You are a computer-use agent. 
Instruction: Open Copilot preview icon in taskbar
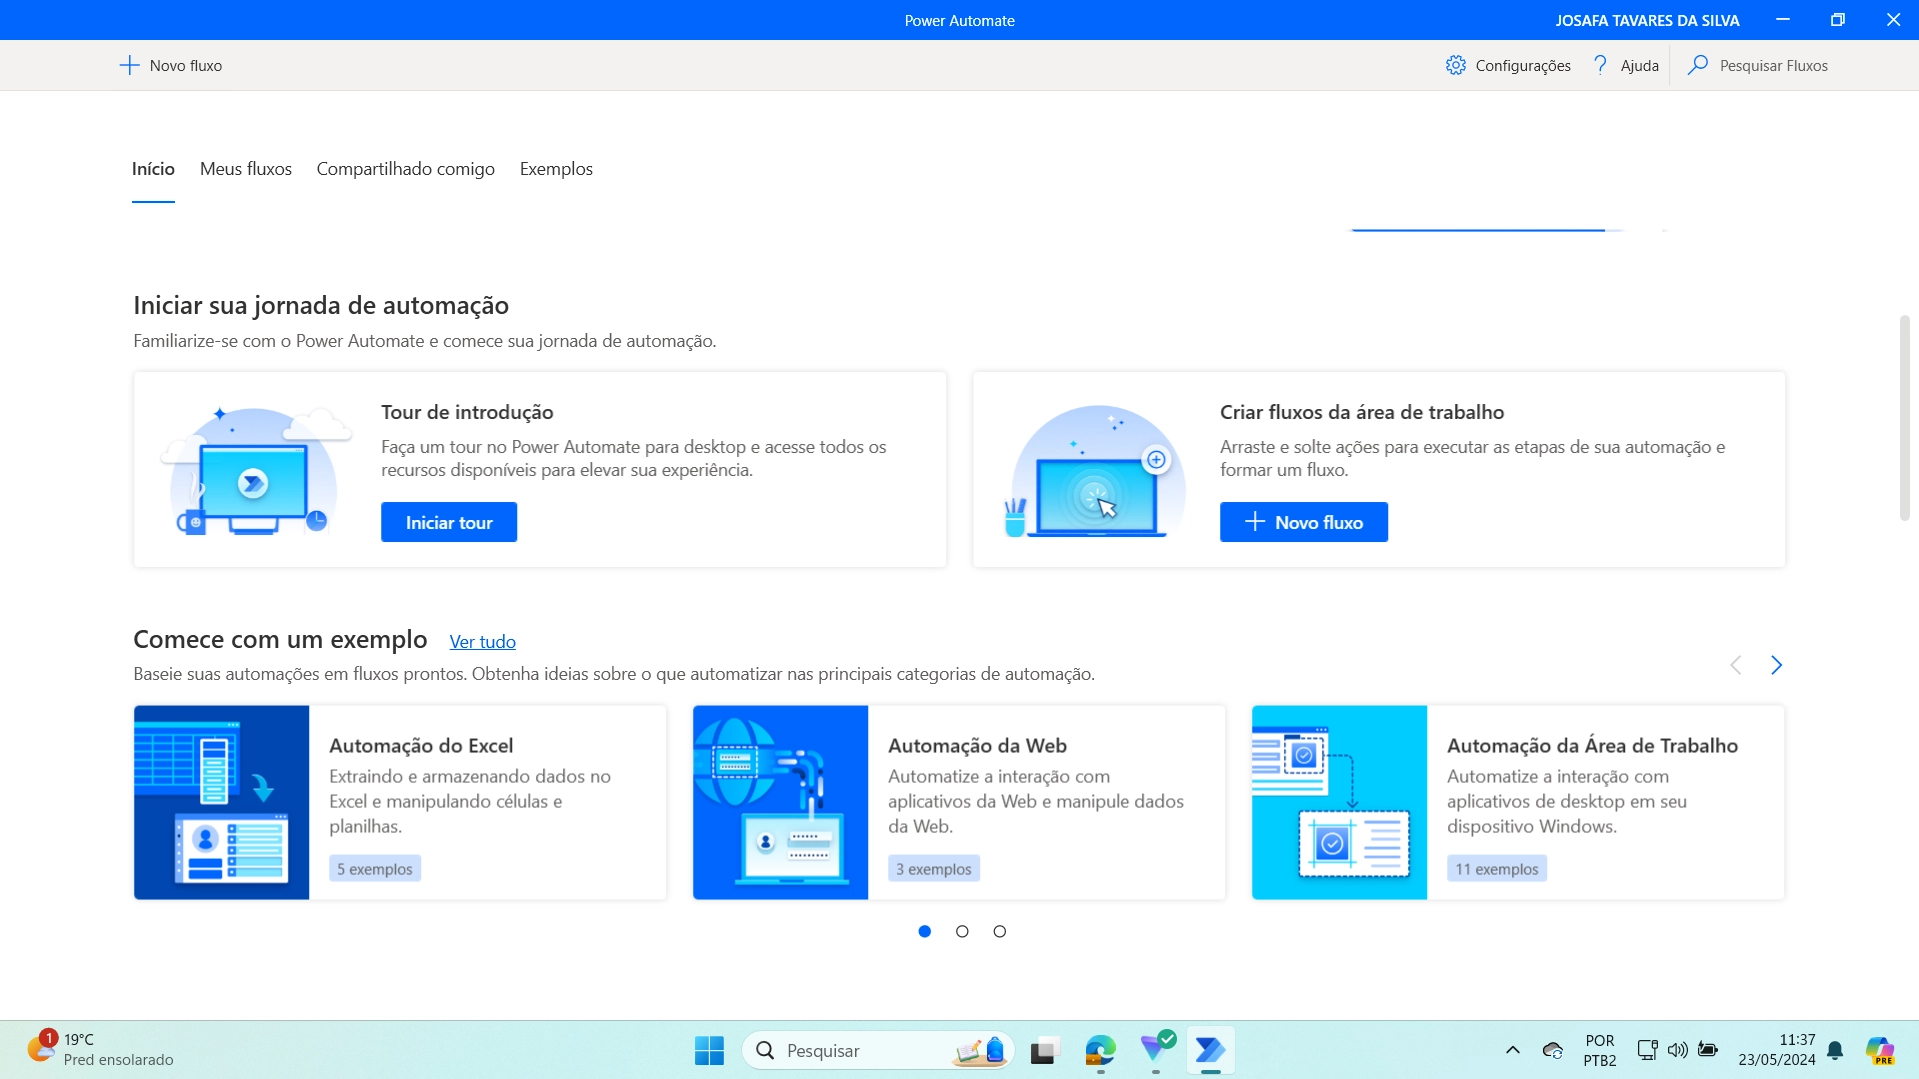[1880, 1050]
